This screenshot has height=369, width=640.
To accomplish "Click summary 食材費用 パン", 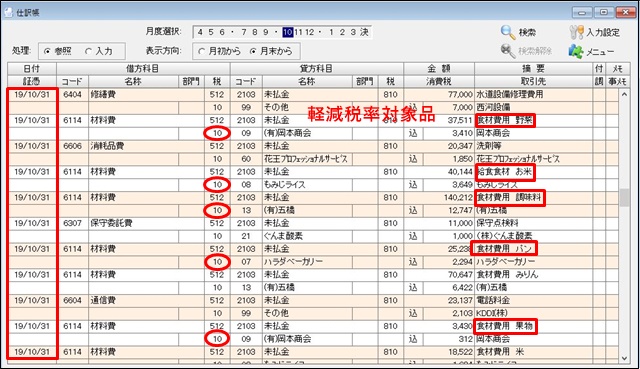I will point(504,249).
